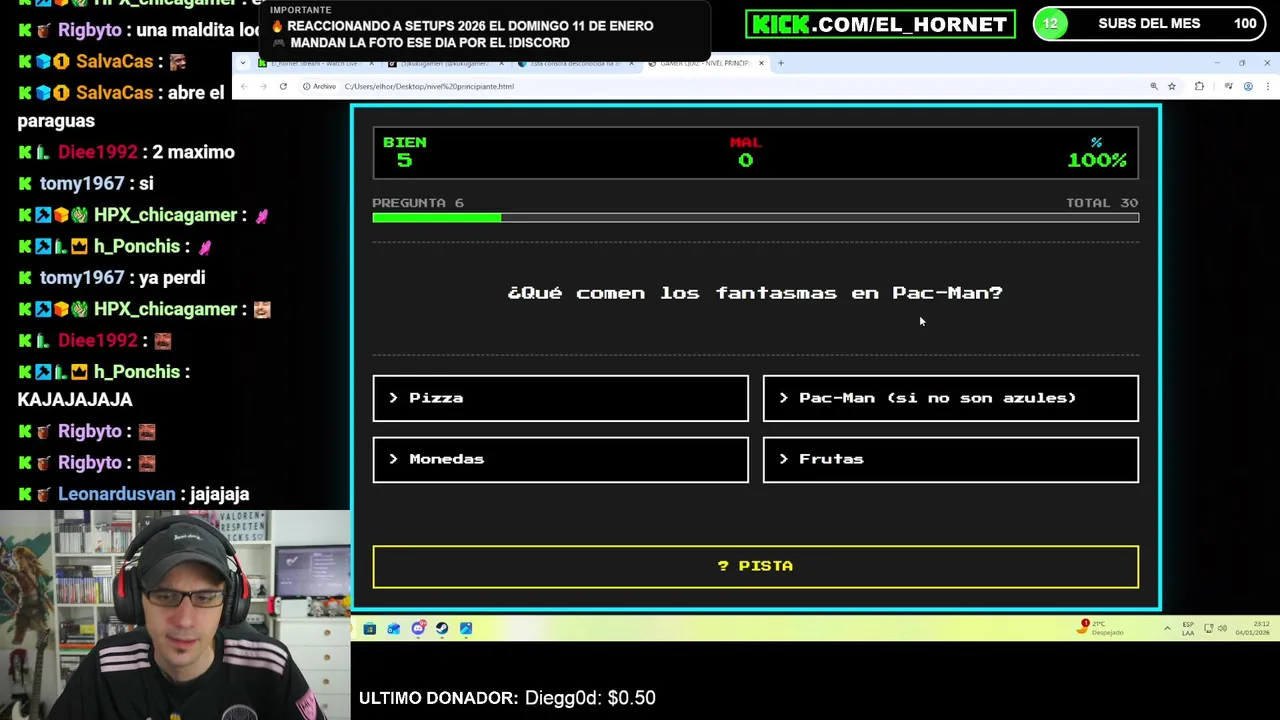Screen dimensions: 1280x720
Task: Click the 100% accuracy indicator
Action: pyautogui.click(x=1097, y=152)
